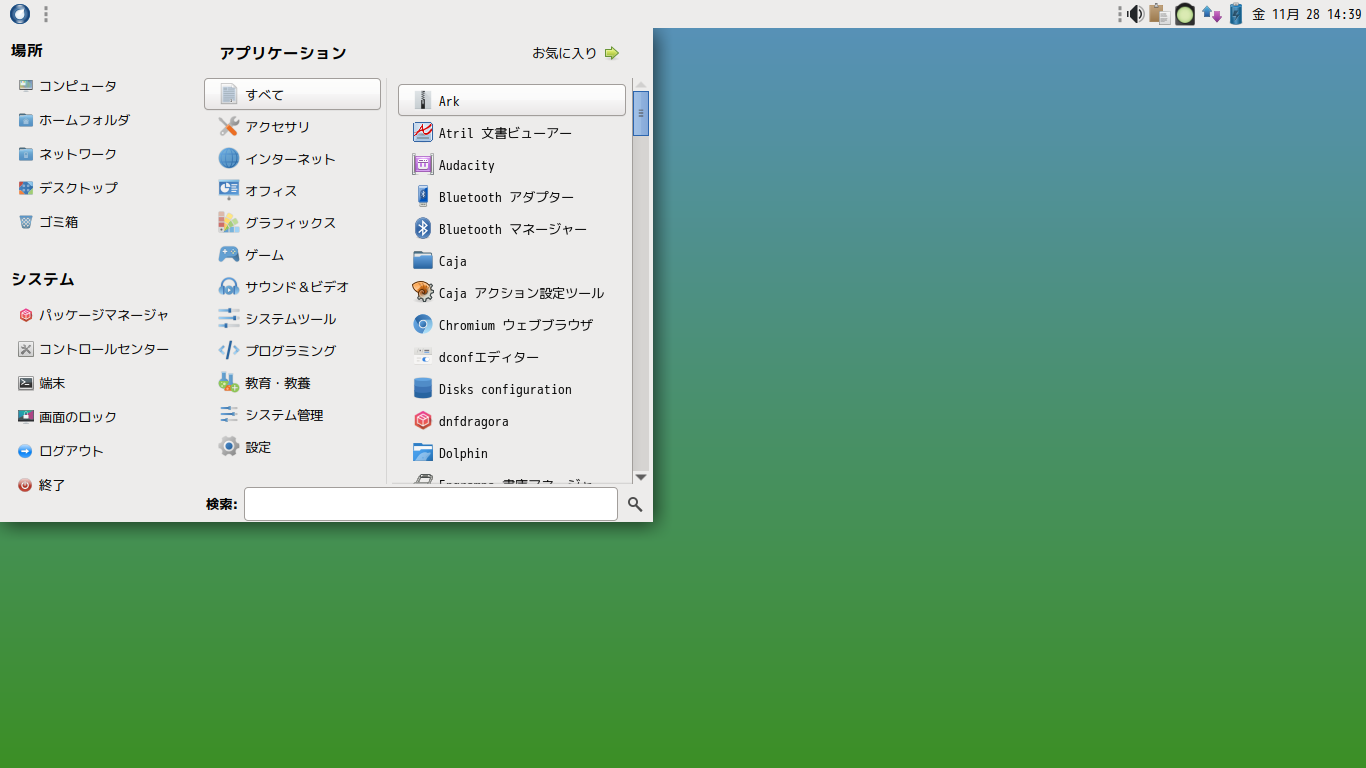Show the プログラミング category
Screen dimensions: 1366x768
(292, 351)
